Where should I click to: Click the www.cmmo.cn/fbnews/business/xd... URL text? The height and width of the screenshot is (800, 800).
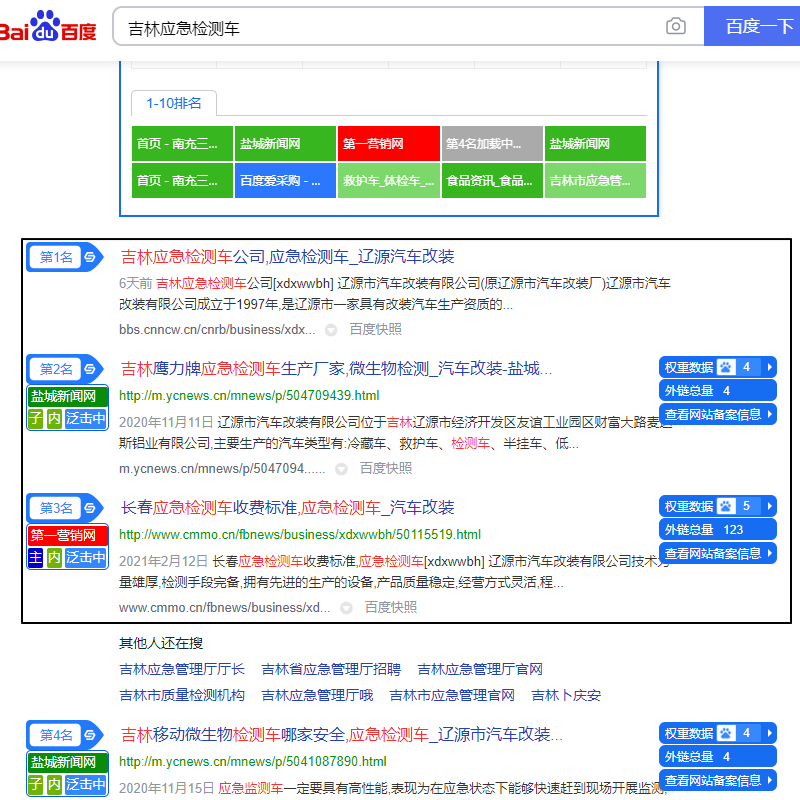click(224, 607)
